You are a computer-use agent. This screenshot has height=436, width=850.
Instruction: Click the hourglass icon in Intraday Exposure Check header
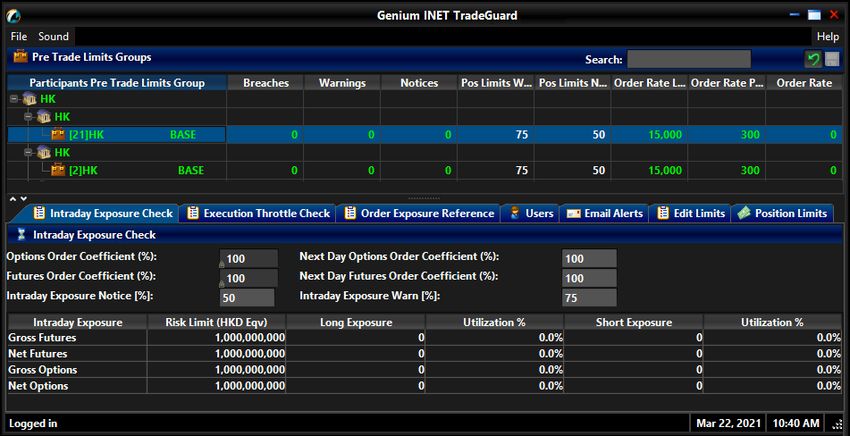pos(21,235)
